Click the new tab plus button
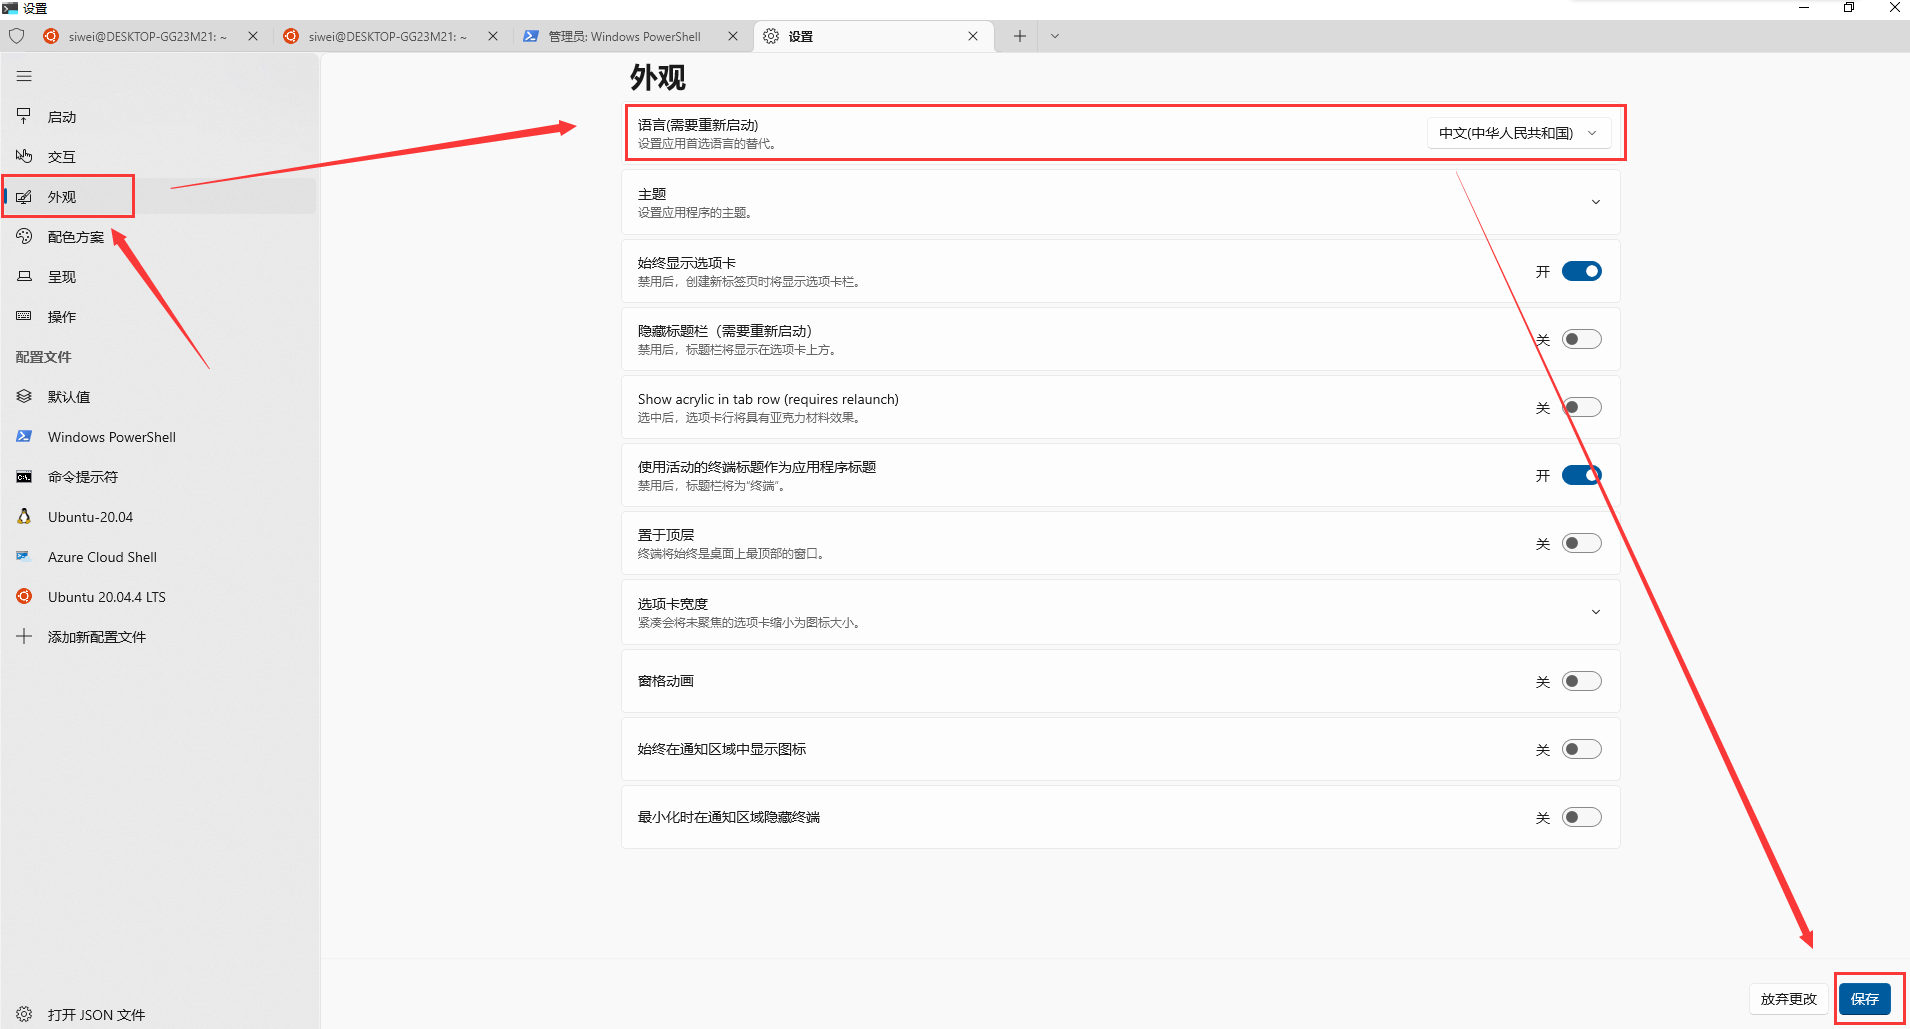This screenshot has height=1029, width=1910. pos(1019,36)
